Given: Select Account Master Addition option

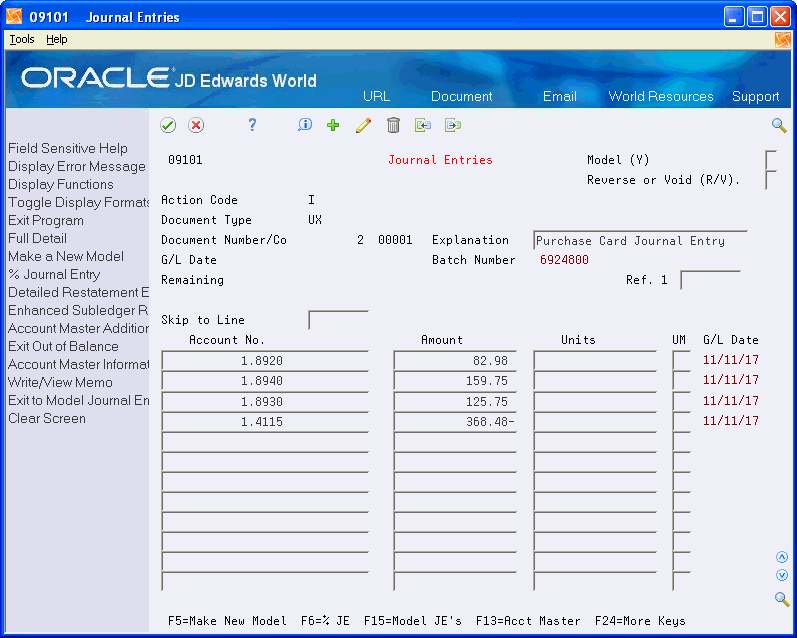Looking at the screenshot, I should tap(79, 328).
